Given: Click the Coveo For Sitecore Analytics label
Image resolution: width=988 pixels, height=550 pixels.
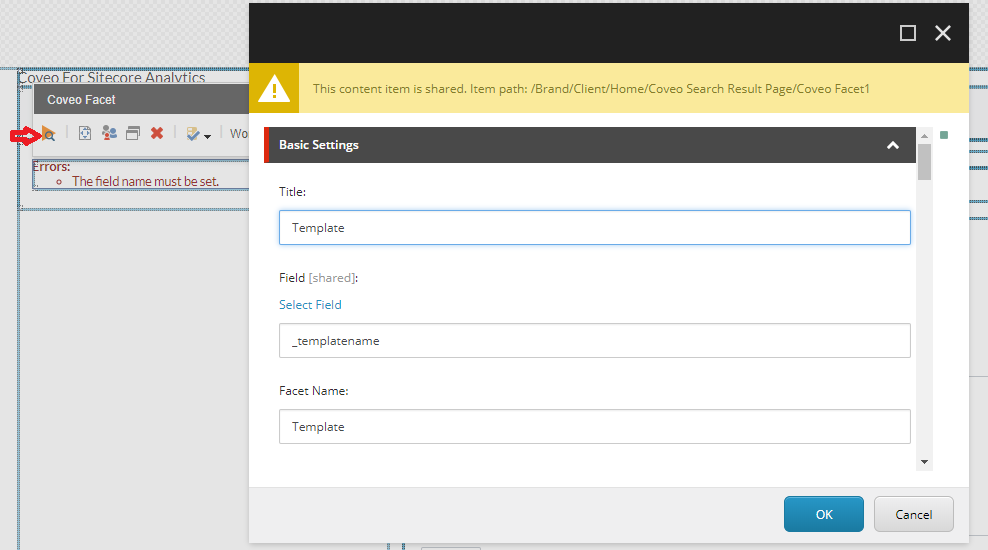Looking at the screenshot, I should click(112, 77).
